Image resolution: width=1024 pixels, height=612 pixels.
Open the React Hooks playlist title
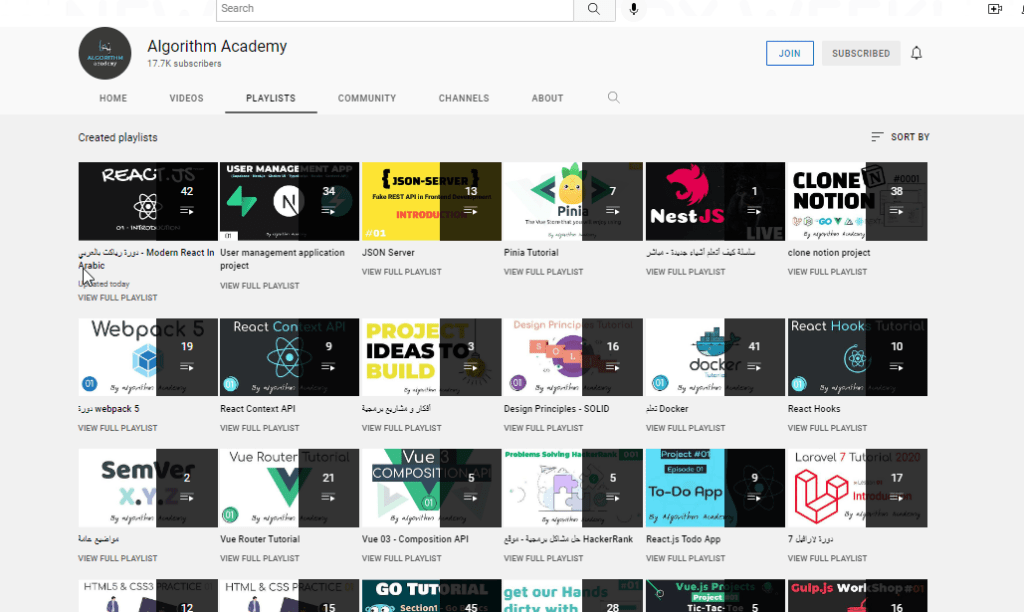pos(814,409)
